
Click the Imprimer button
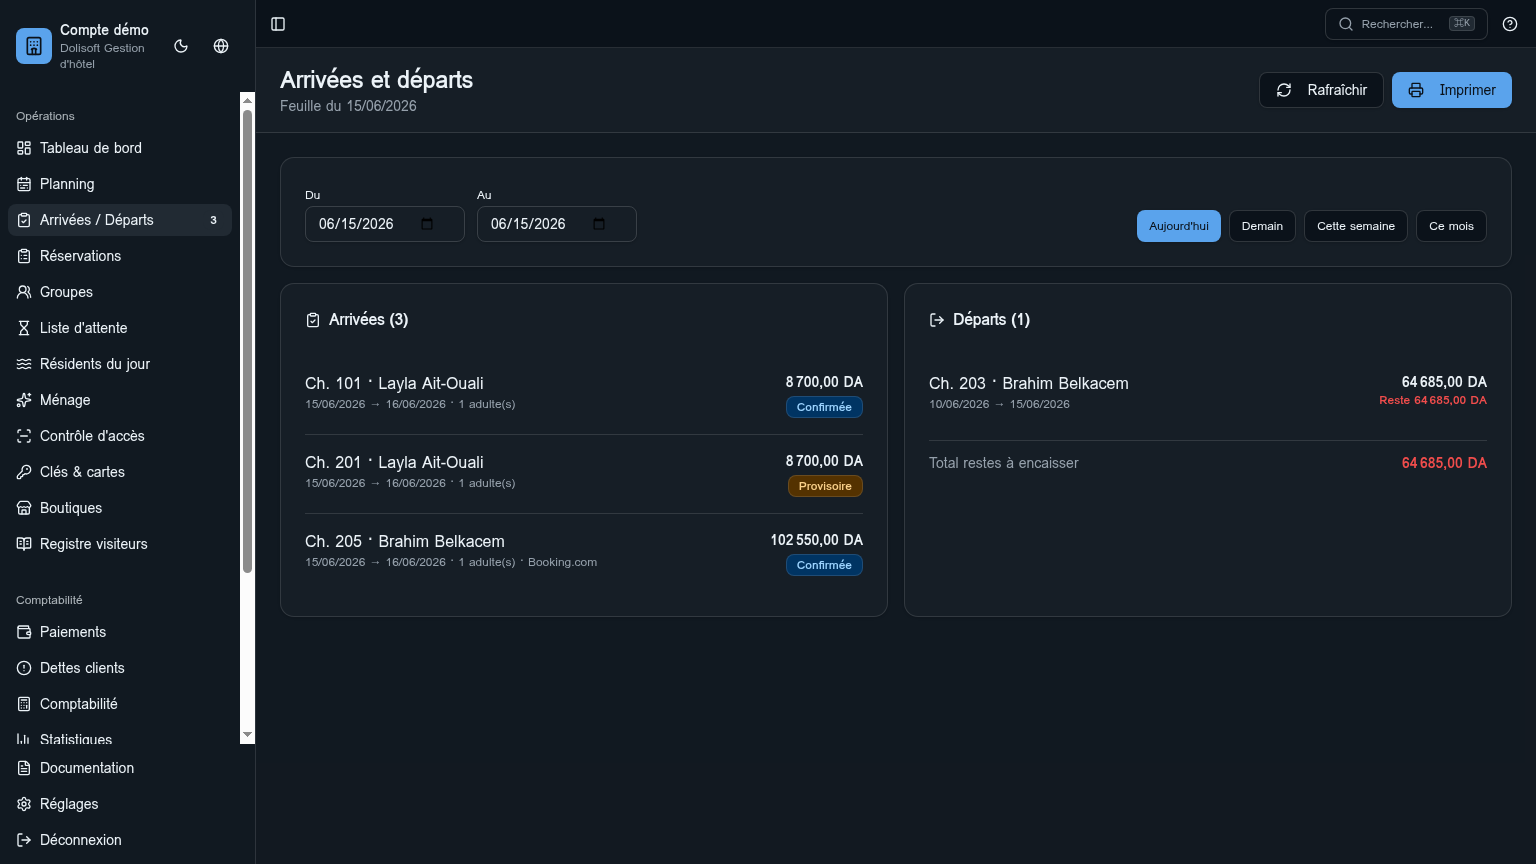[1452, 90]
